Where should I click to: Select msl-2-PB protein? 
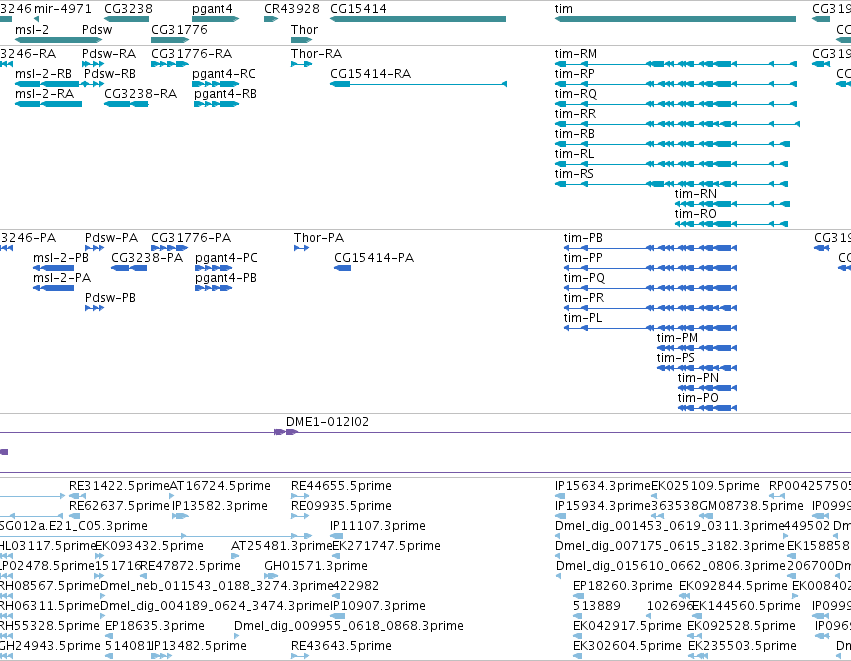[54, 268]
